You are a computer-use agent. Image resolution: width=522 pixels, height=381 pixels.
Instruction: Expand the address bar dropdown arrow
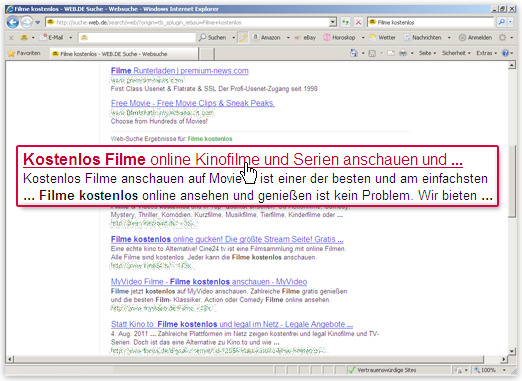(333, 22)
